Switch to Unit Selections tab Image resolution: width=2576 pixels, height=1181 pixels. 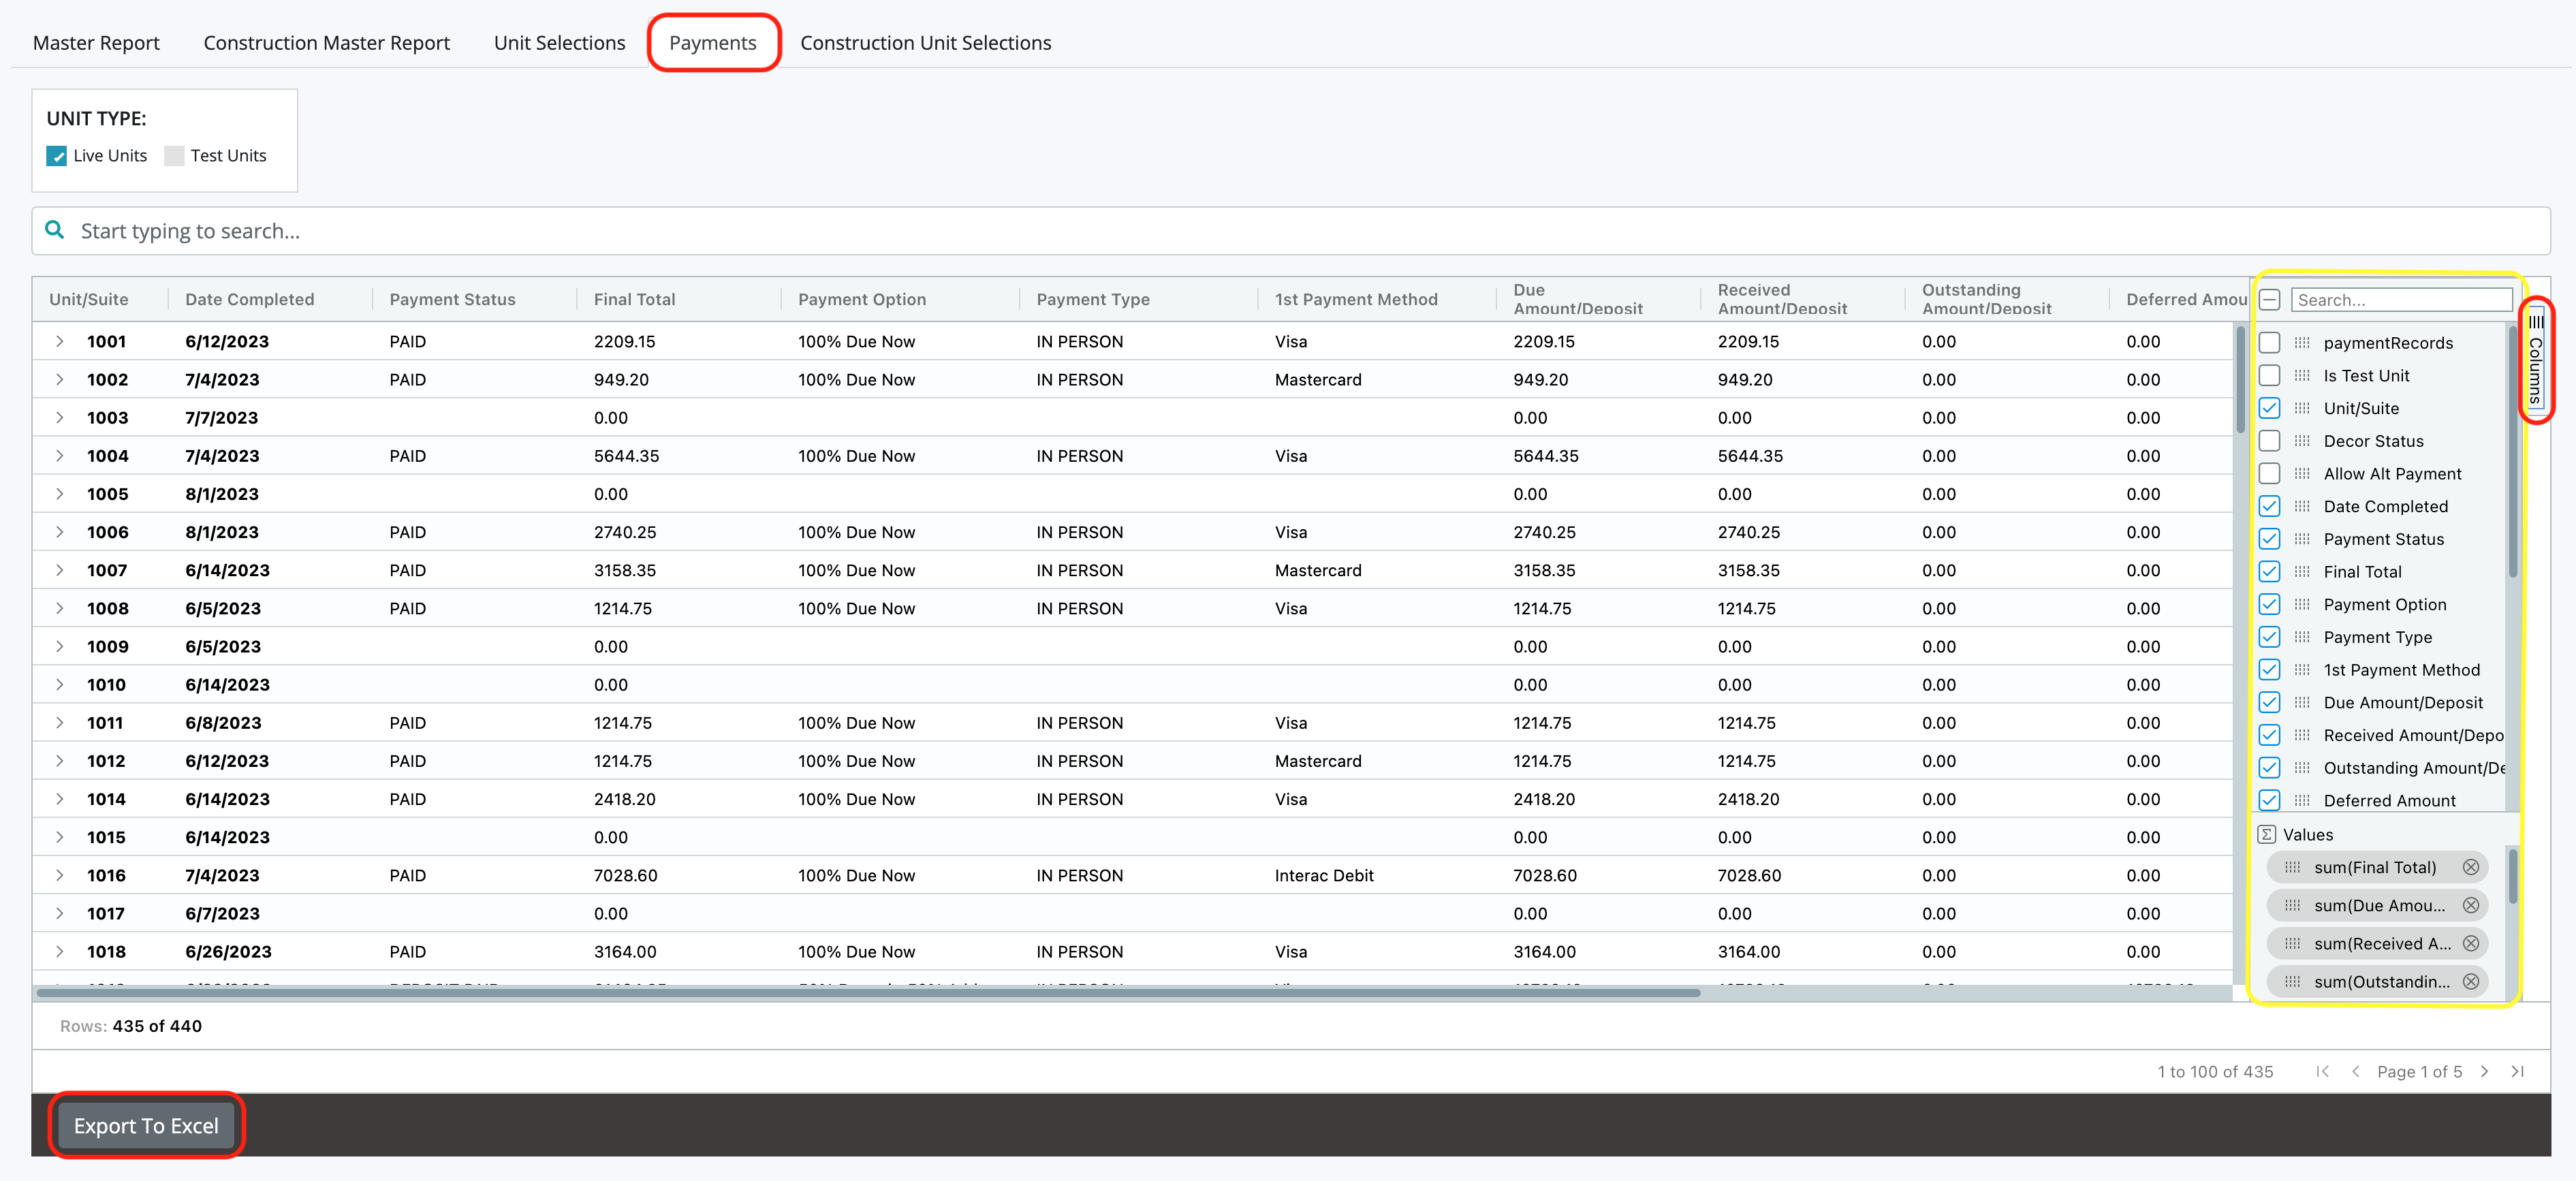[x=560, y=43]
